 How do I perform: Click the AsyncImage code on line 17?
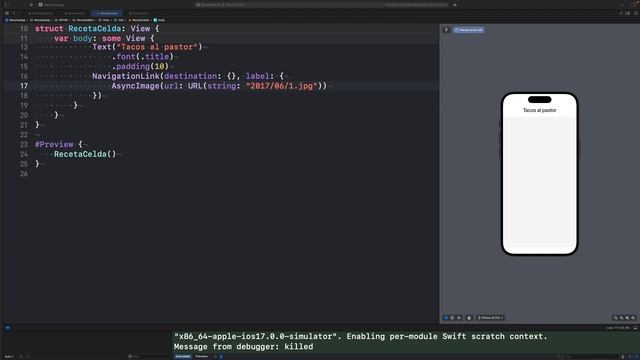pyautogui.click(x=219, y=86)
